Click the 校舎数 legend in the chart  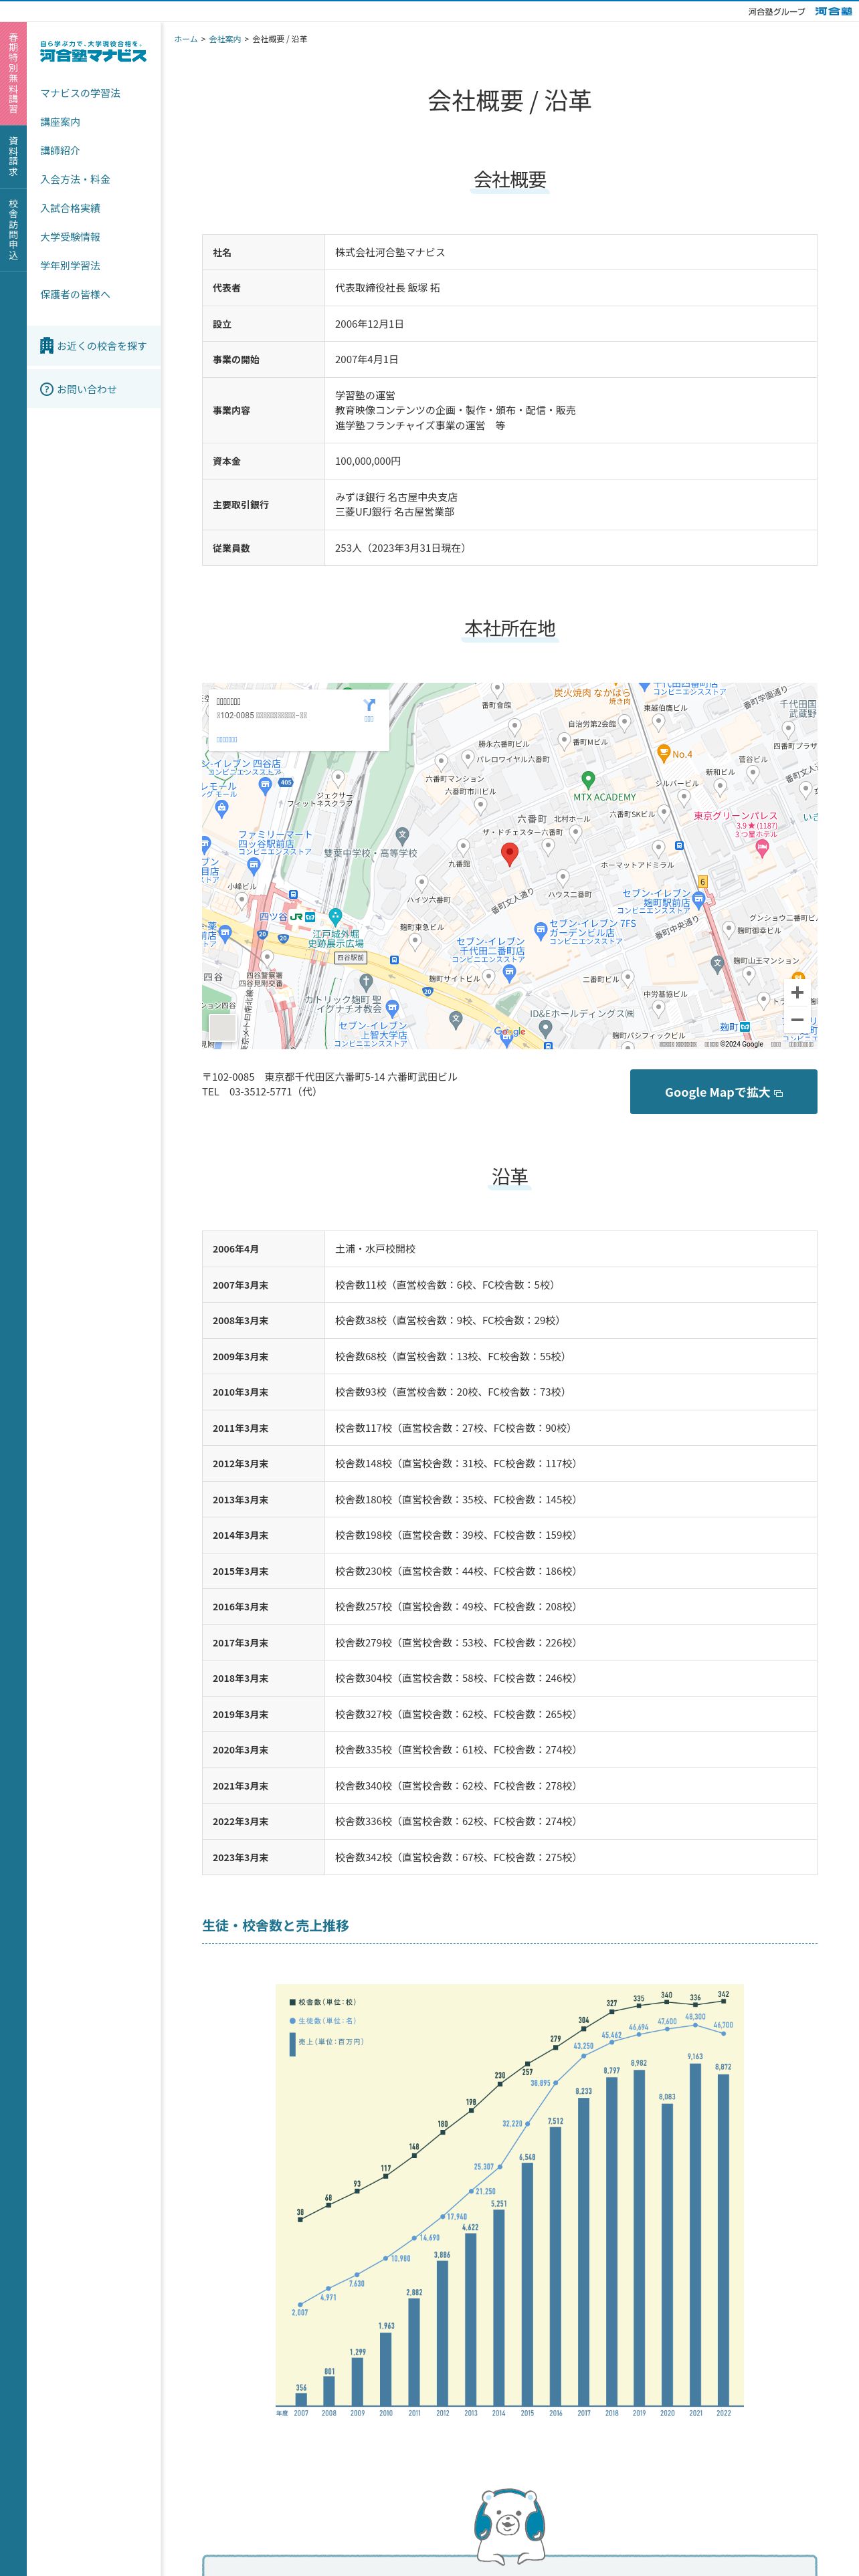(322, 2002)
